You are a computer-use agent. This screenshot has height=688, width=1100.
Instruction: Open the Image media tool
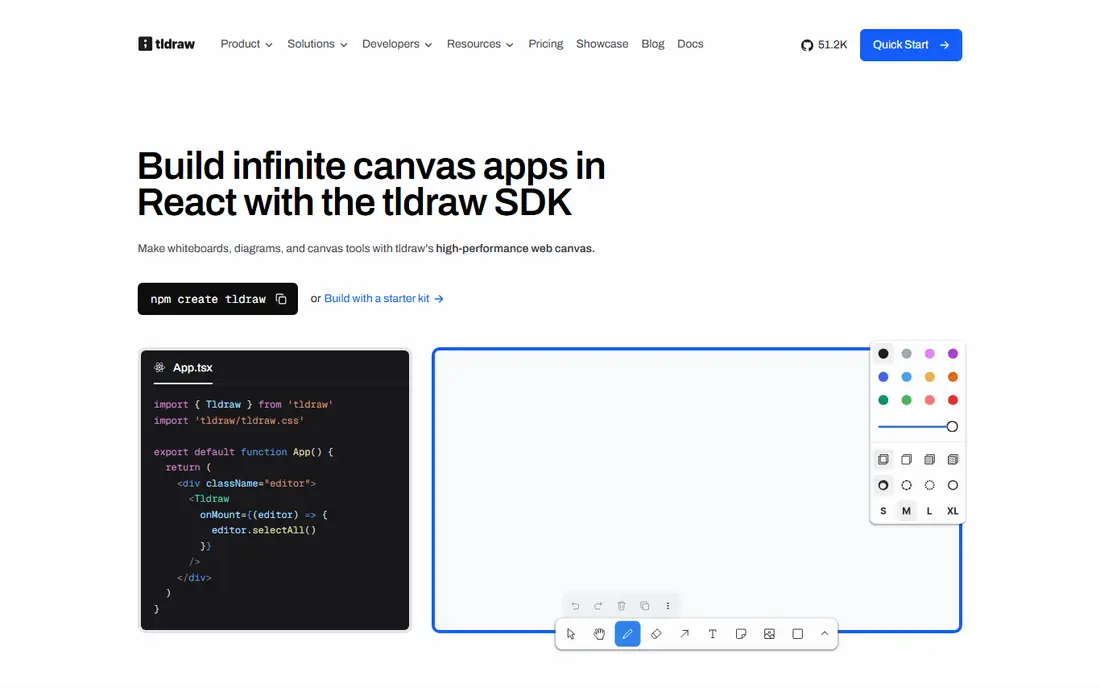pos(770,634)
